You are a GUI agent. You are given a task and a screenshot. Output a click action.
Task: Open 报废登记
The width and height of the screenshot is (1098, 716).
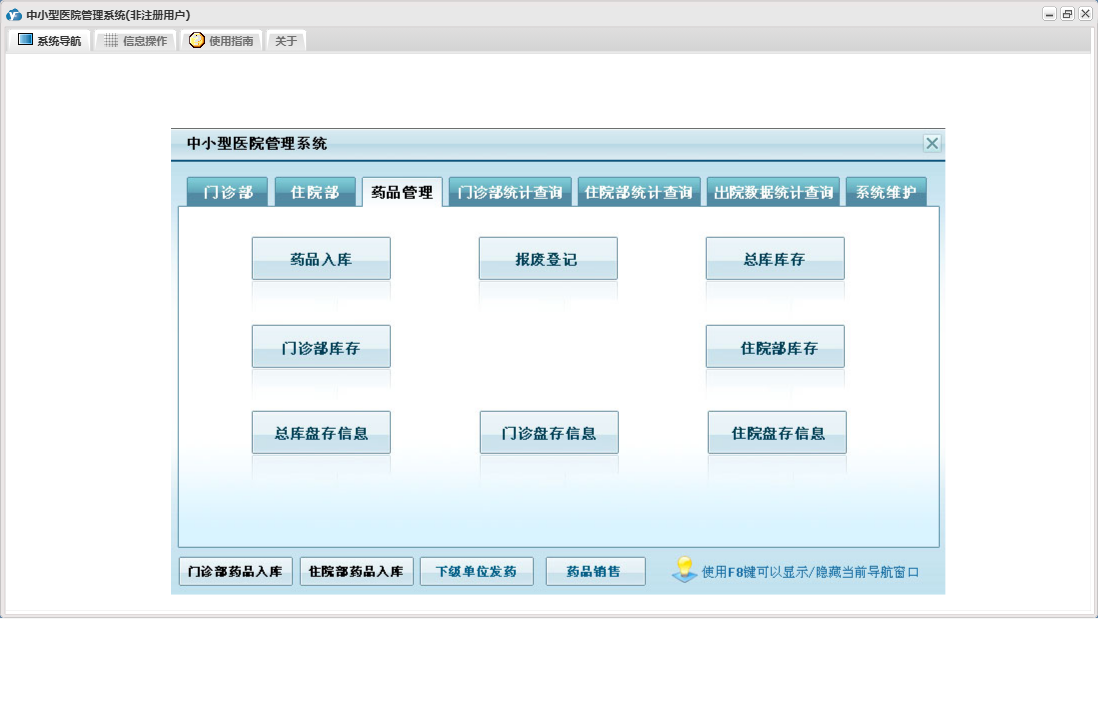[x=548, y=259]
